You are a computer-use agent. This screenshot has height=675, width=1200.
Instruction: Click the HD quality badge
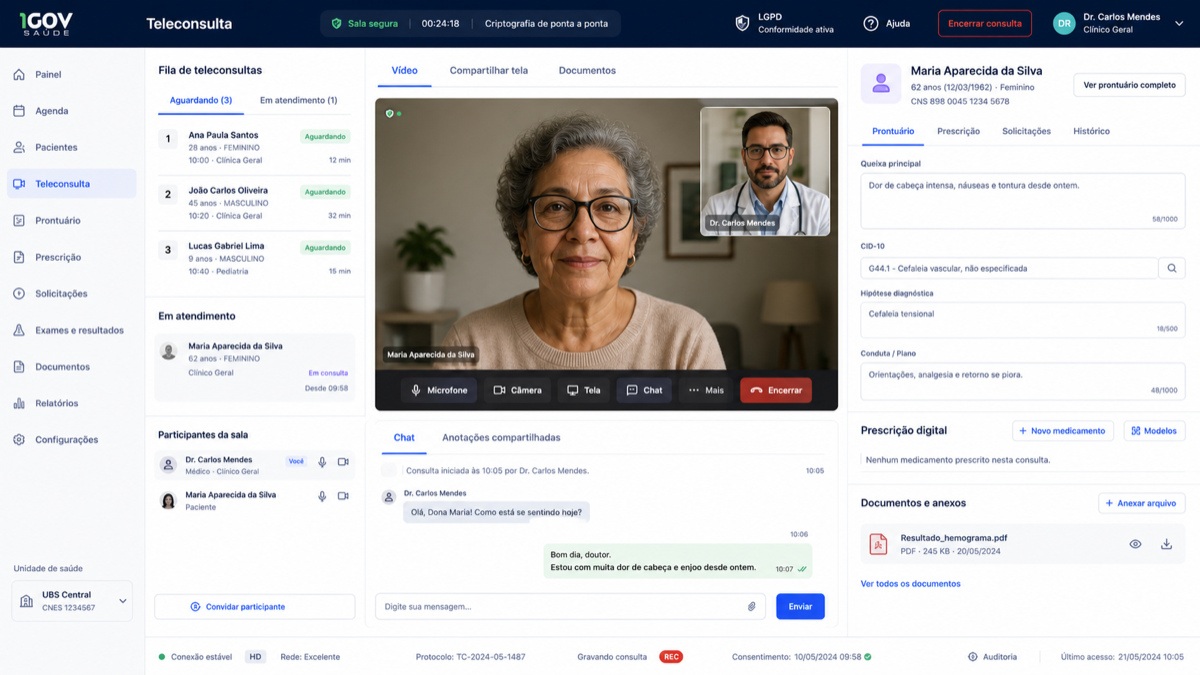tap(256, 657)
